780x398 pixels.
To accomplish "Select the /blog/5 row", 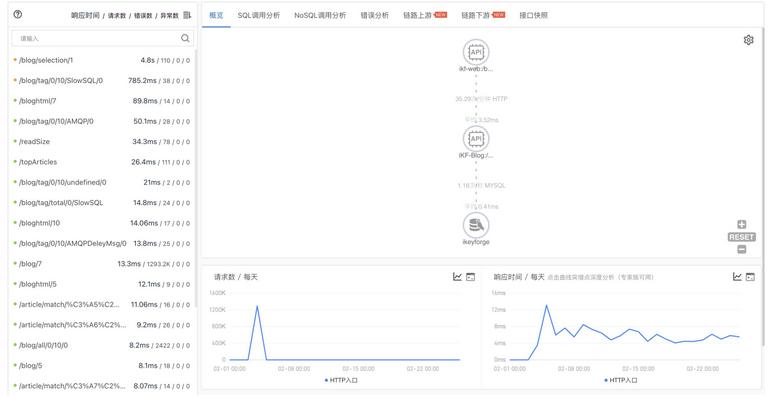I will (x=102, y=366).
